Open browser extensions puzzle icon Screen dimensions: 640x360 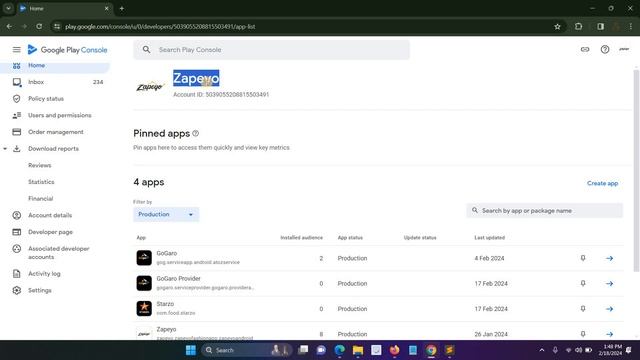tap(578, 27)
